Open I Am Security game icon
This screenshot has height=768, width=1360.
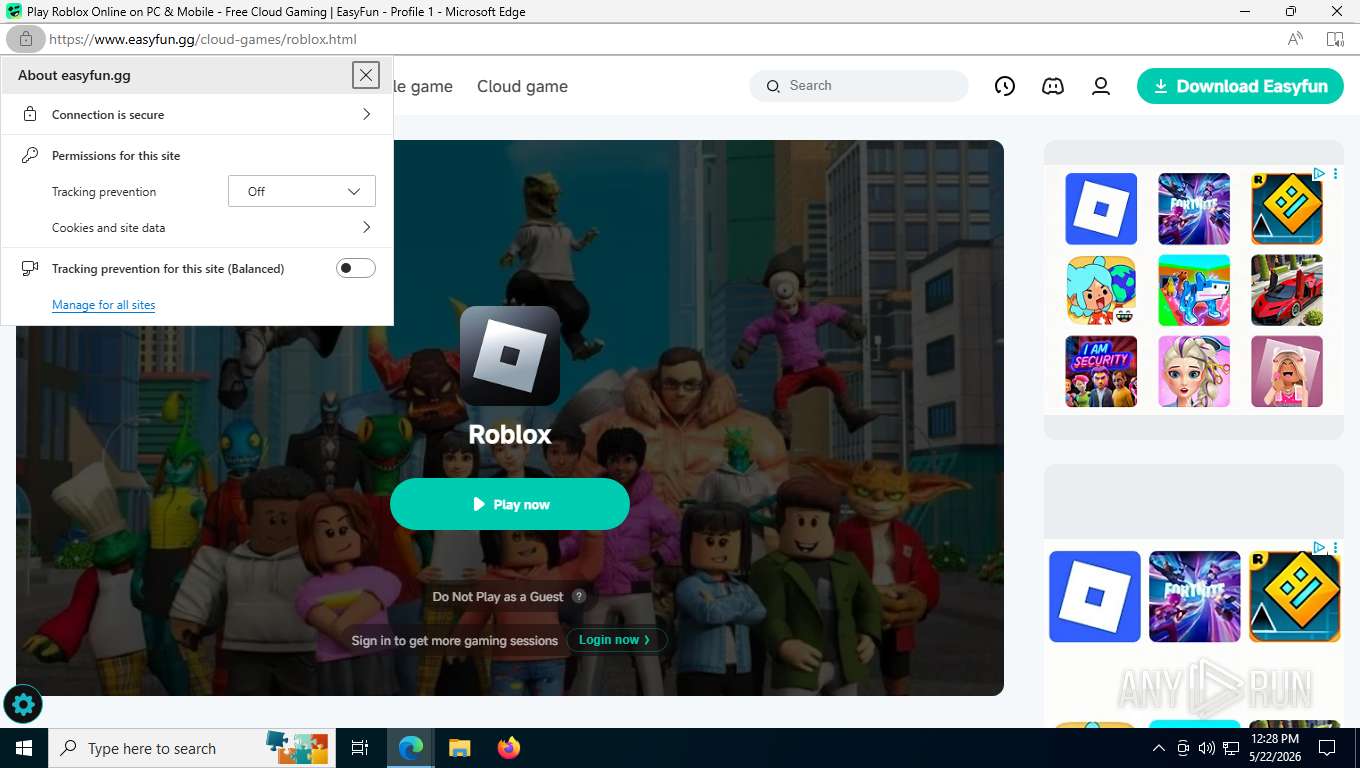click(1101, 371)
